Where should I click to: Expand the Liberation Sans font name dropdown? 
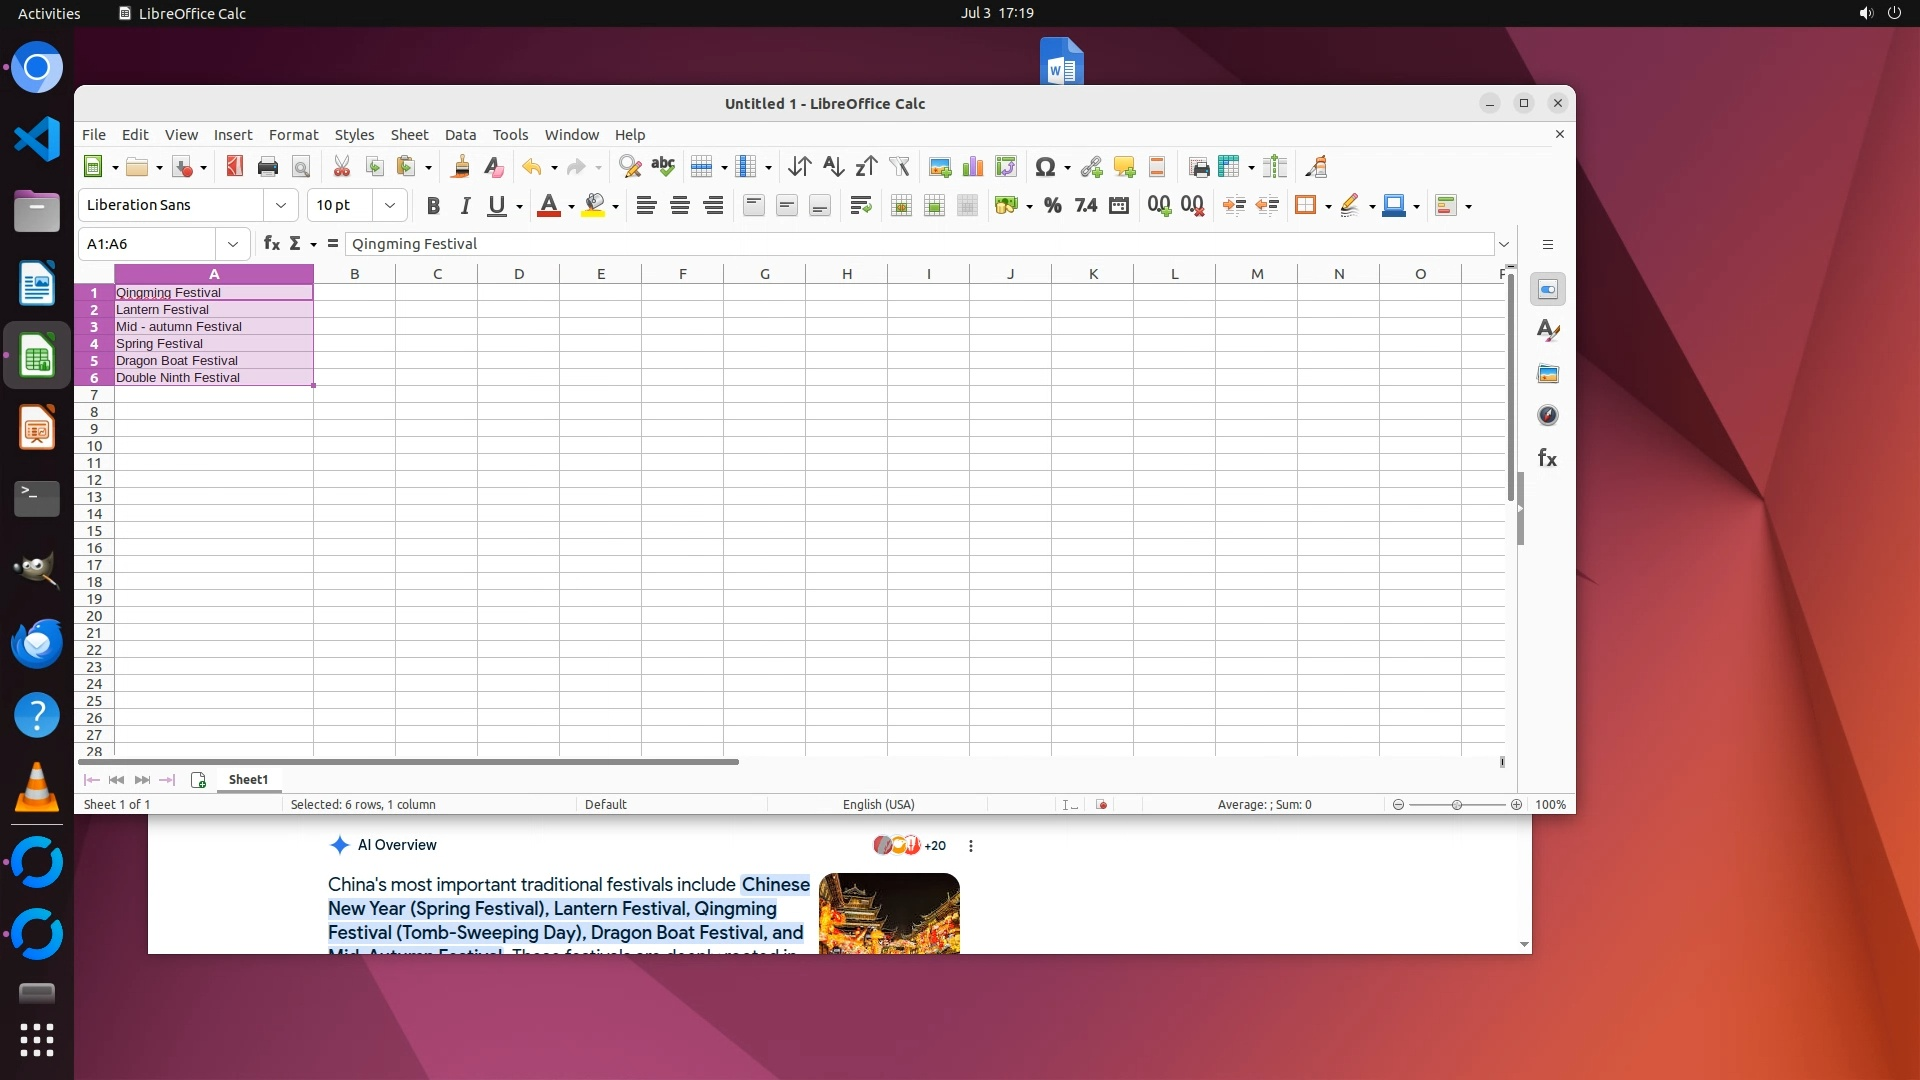pyautogui.click(x=281, y=206)
